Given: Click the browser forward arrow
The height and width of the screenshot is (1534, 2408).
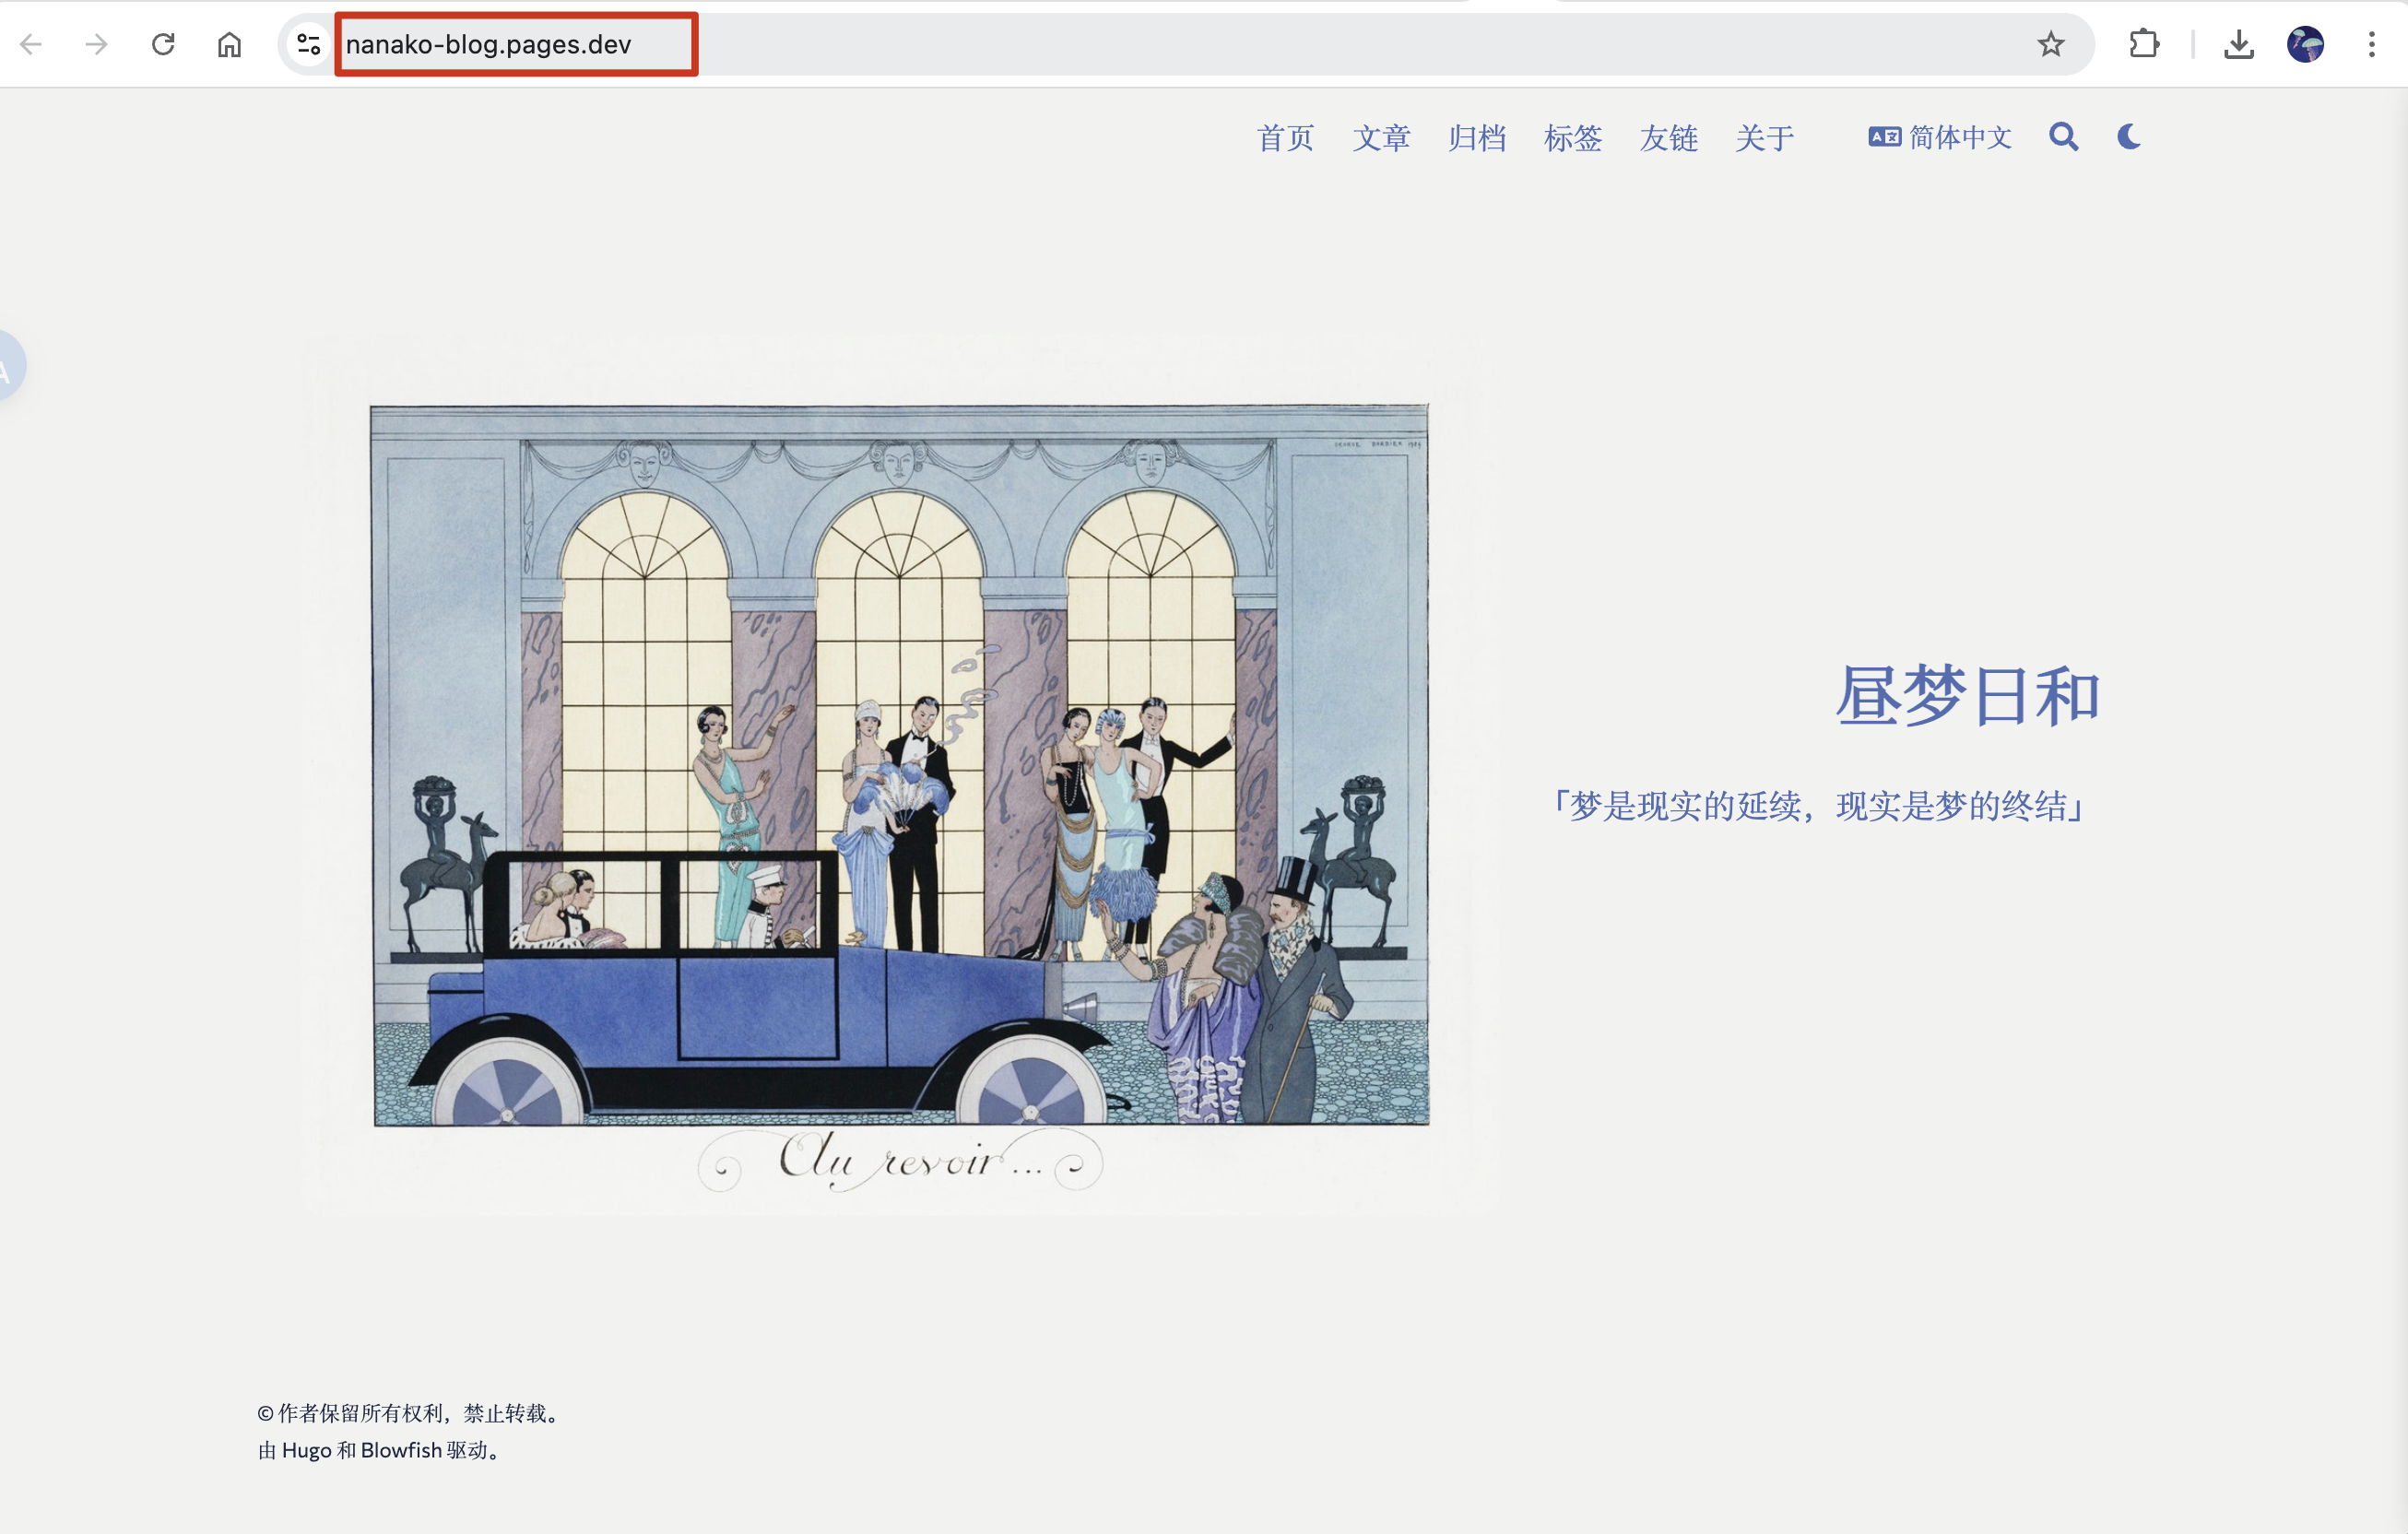Looking at the screenshot, I should pos(96,44).
